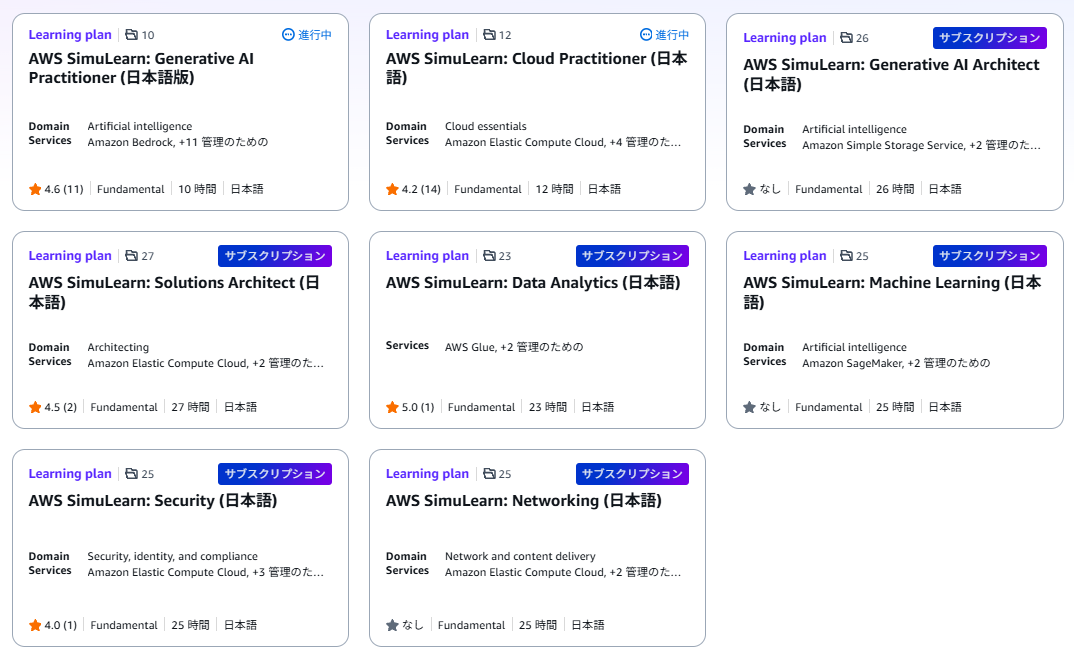Click 'Fundamental' level on Machine Learning card
1074x665 pixels.
(829, 407)
